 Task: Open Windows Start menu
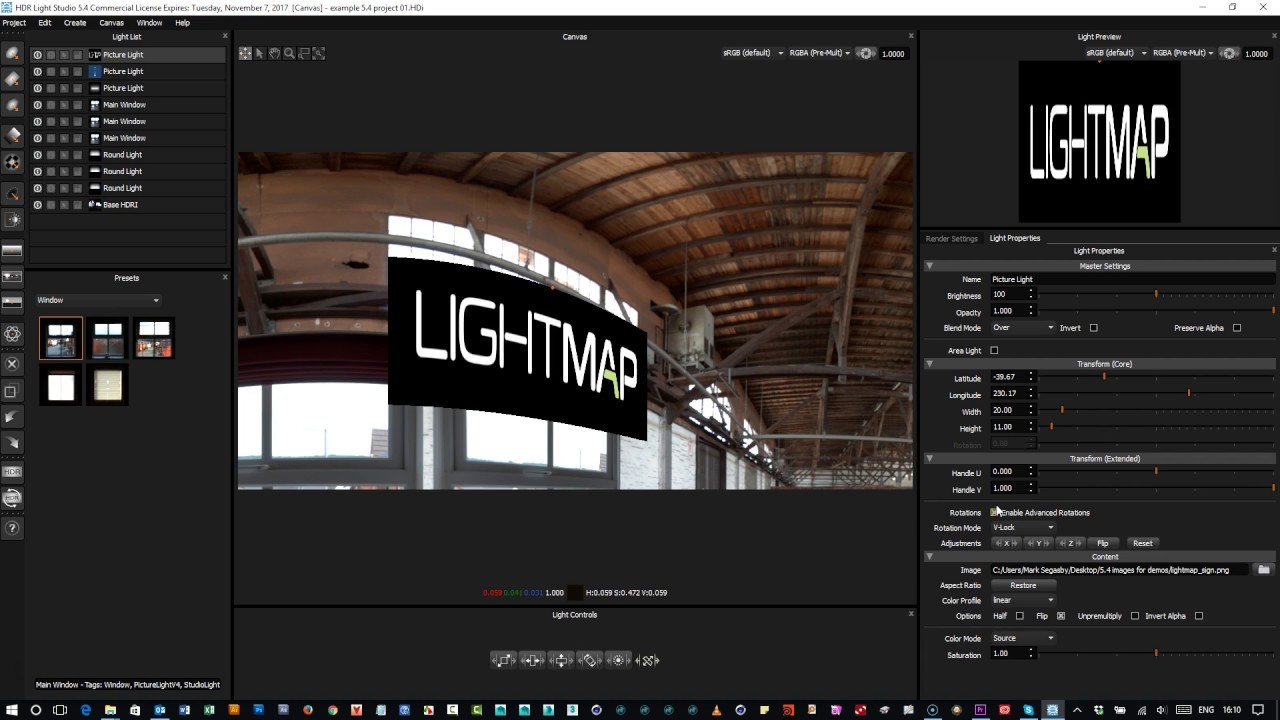coord(10,710)
